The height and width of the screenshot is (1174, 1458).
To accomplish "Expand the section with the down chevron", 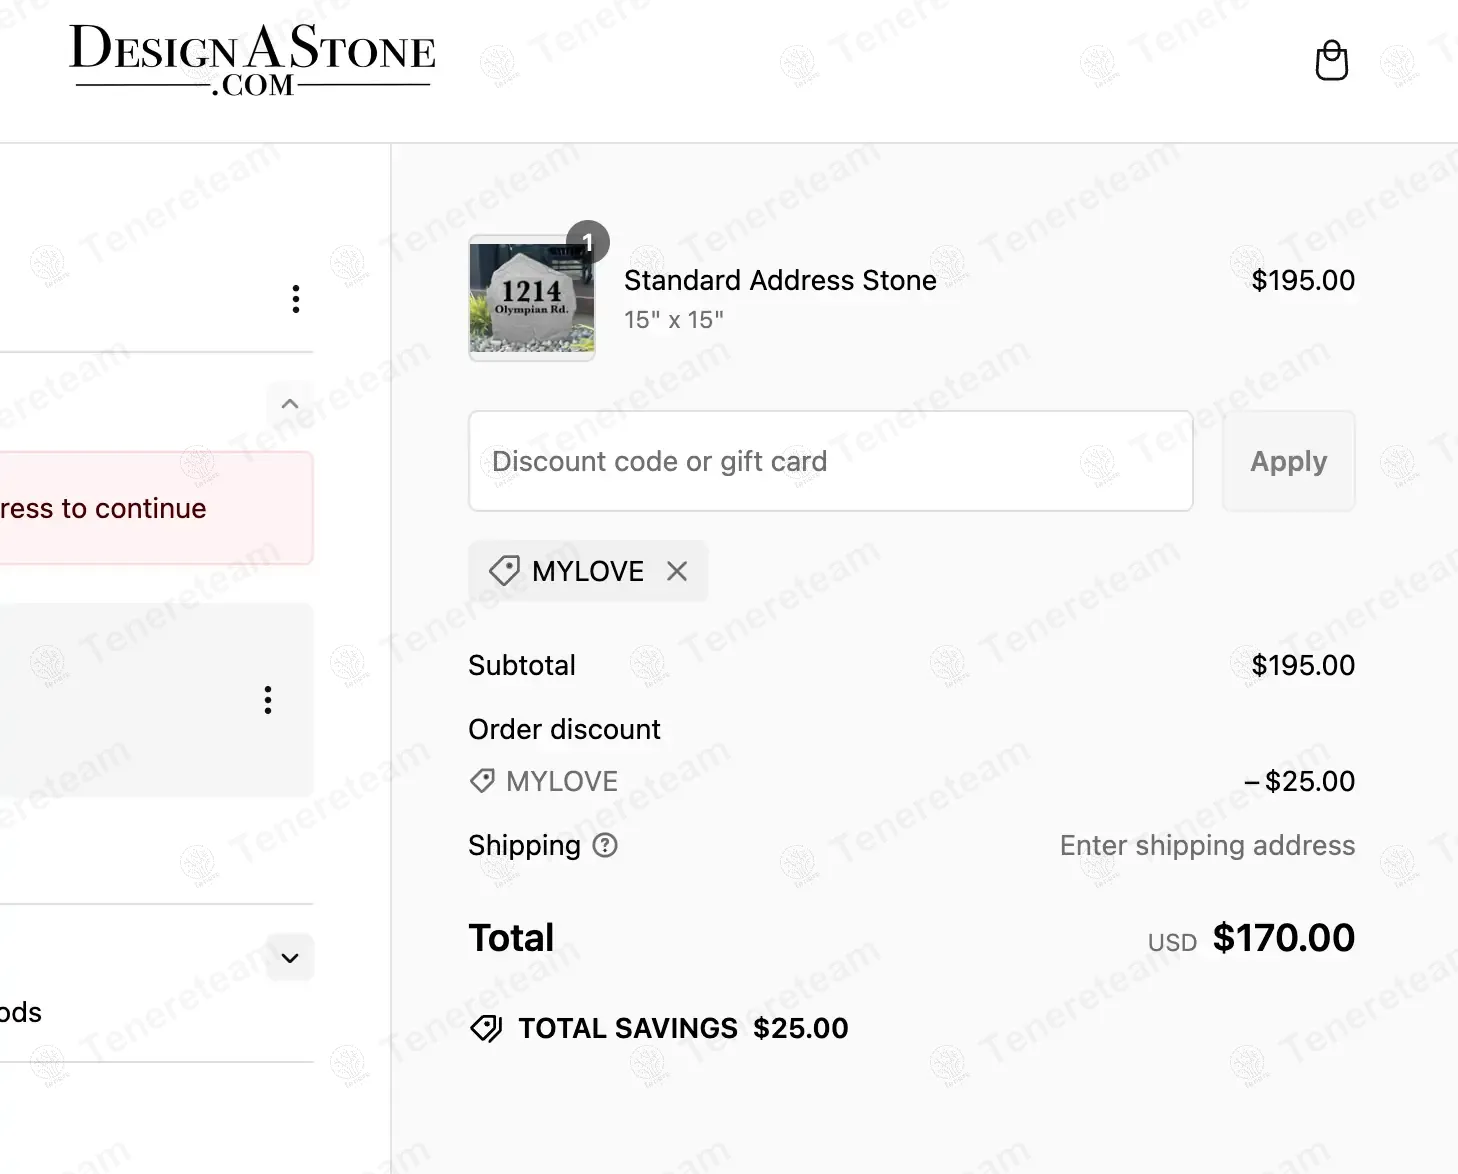I will pos(290,958).
